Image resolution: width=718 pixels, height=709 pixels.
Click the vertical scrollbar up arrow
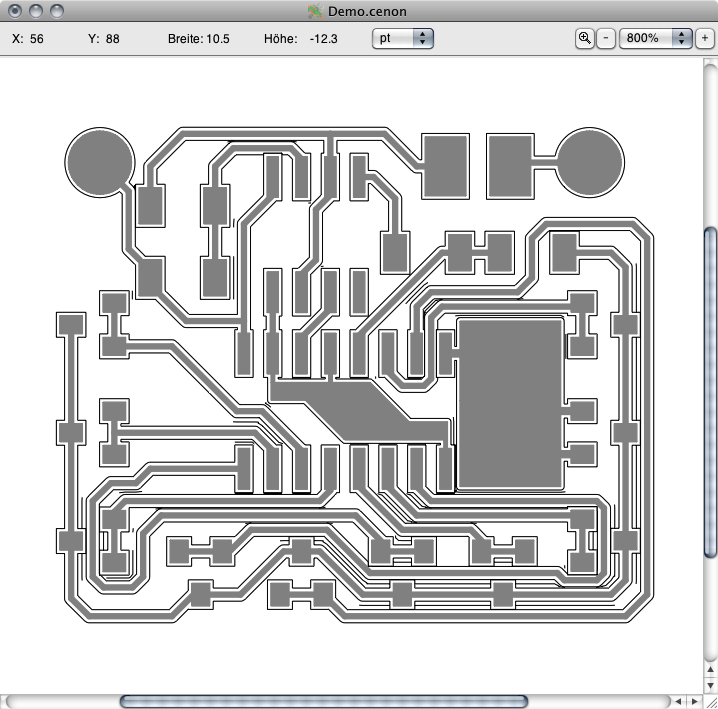tap(709, 667)
